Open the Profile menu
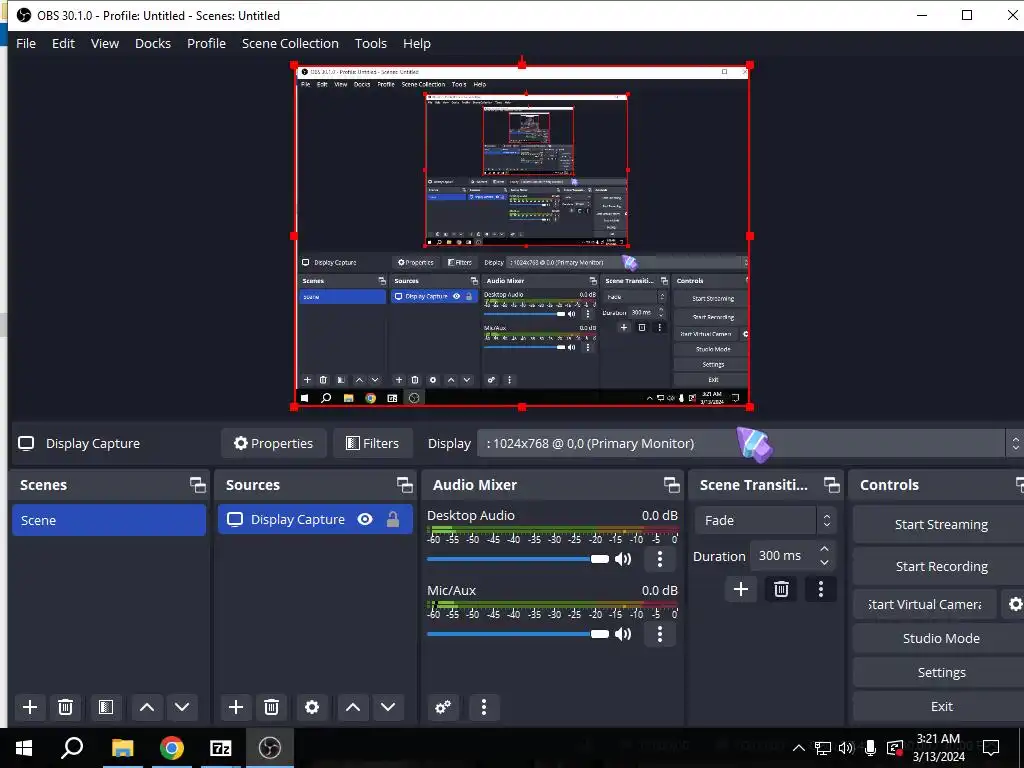The image size is (1024, 768). point(206,44)
